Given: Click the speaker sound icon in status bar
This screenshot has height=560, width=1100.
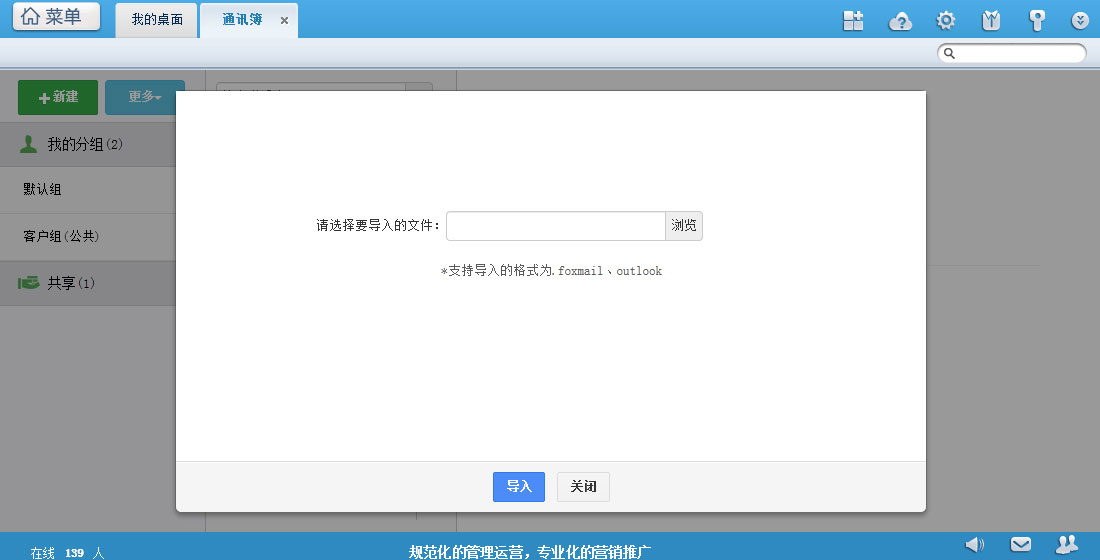Looking at the screenshot, I should click(974, 544).
